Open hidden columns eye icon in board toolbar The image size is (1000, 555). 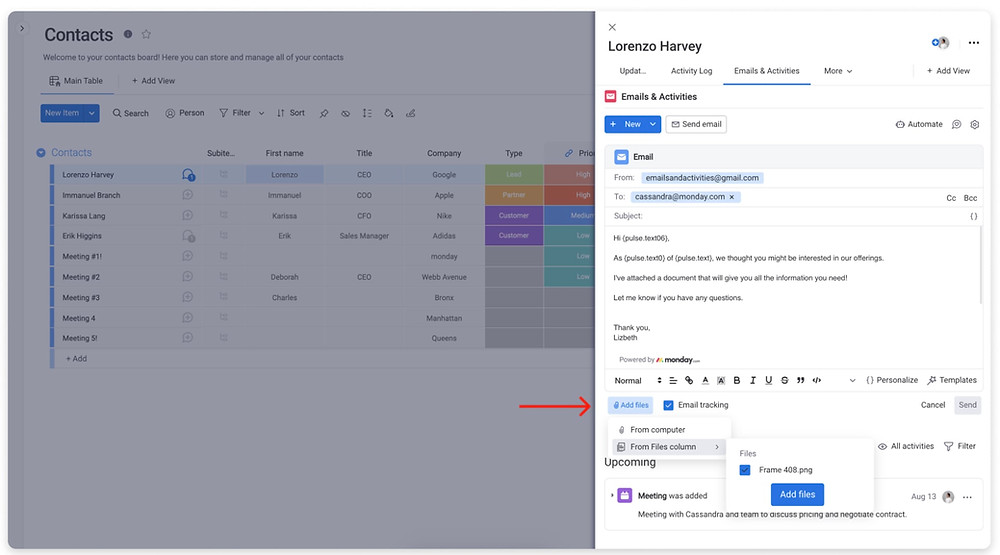coord(345,113)
